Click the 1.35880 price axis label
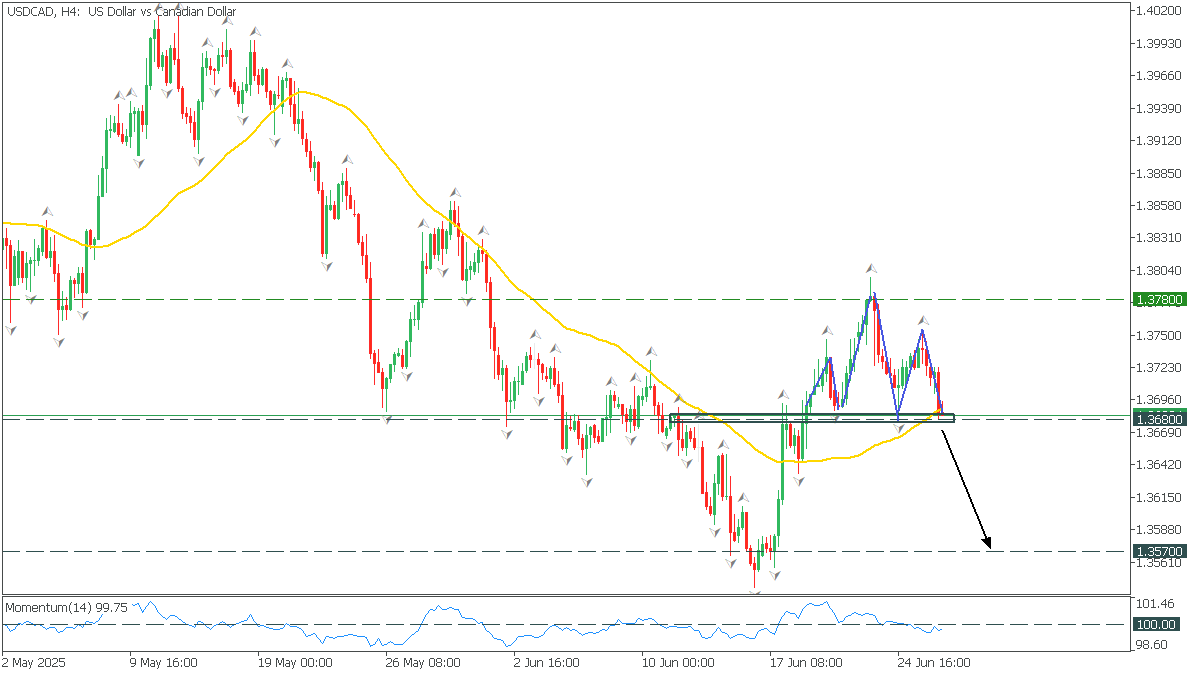 point(1161,529)
